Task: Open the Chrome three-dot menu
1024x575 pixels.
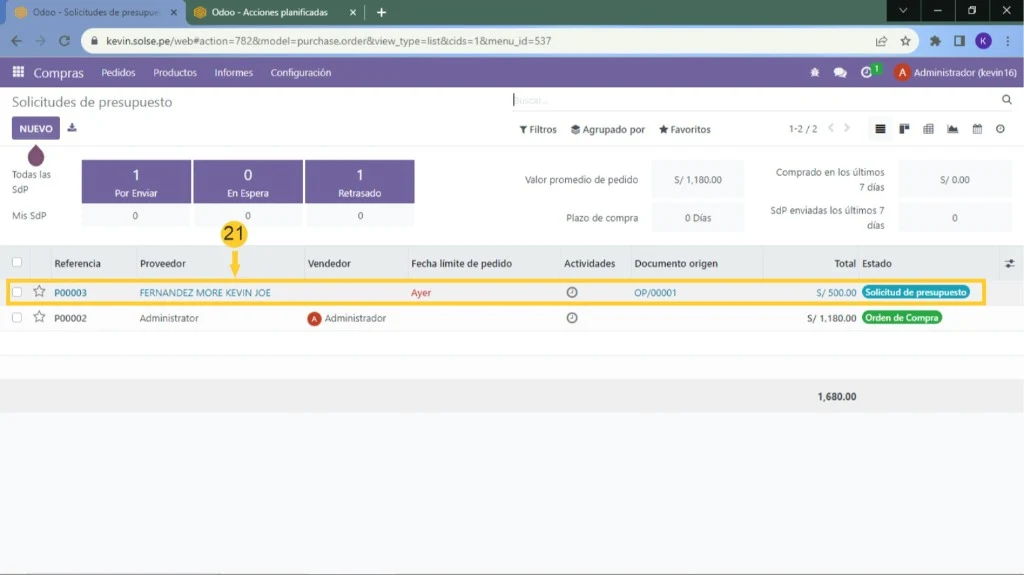Action: [x=1008, y=41]
